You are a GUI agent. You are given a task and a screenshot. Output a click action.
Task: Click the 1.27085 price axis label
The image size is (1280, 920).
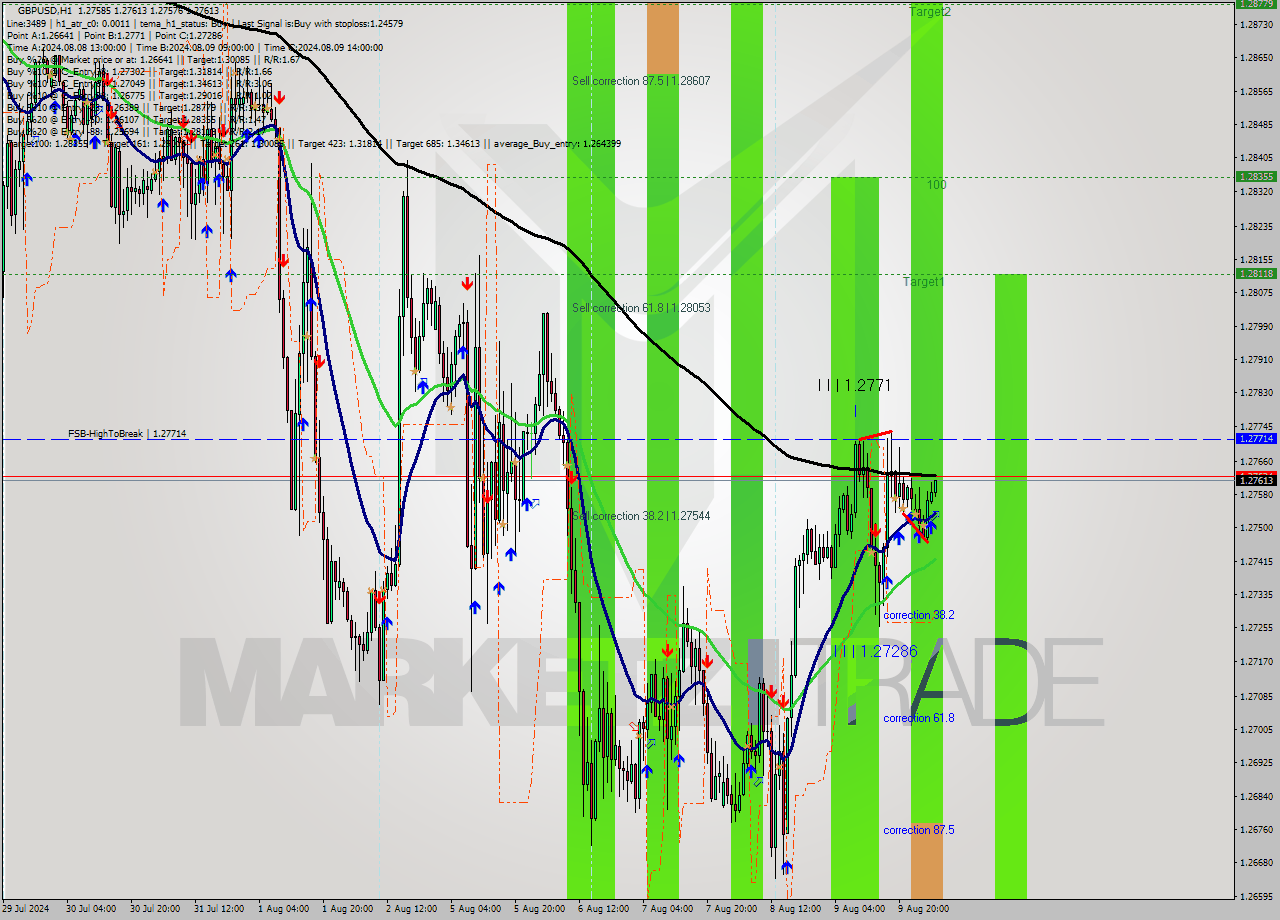1255,696
